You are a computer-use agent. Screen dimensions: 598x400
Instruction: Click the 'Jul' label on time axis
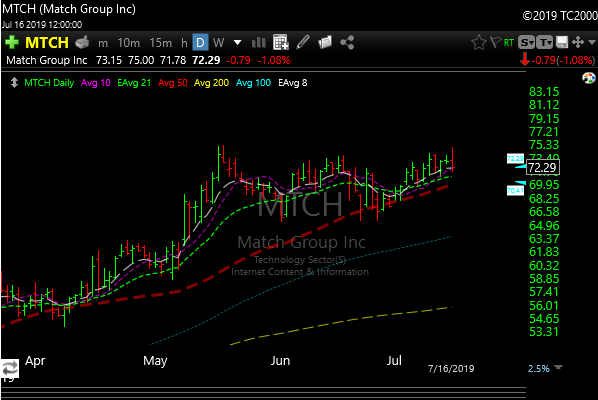[x=394, y=360]
